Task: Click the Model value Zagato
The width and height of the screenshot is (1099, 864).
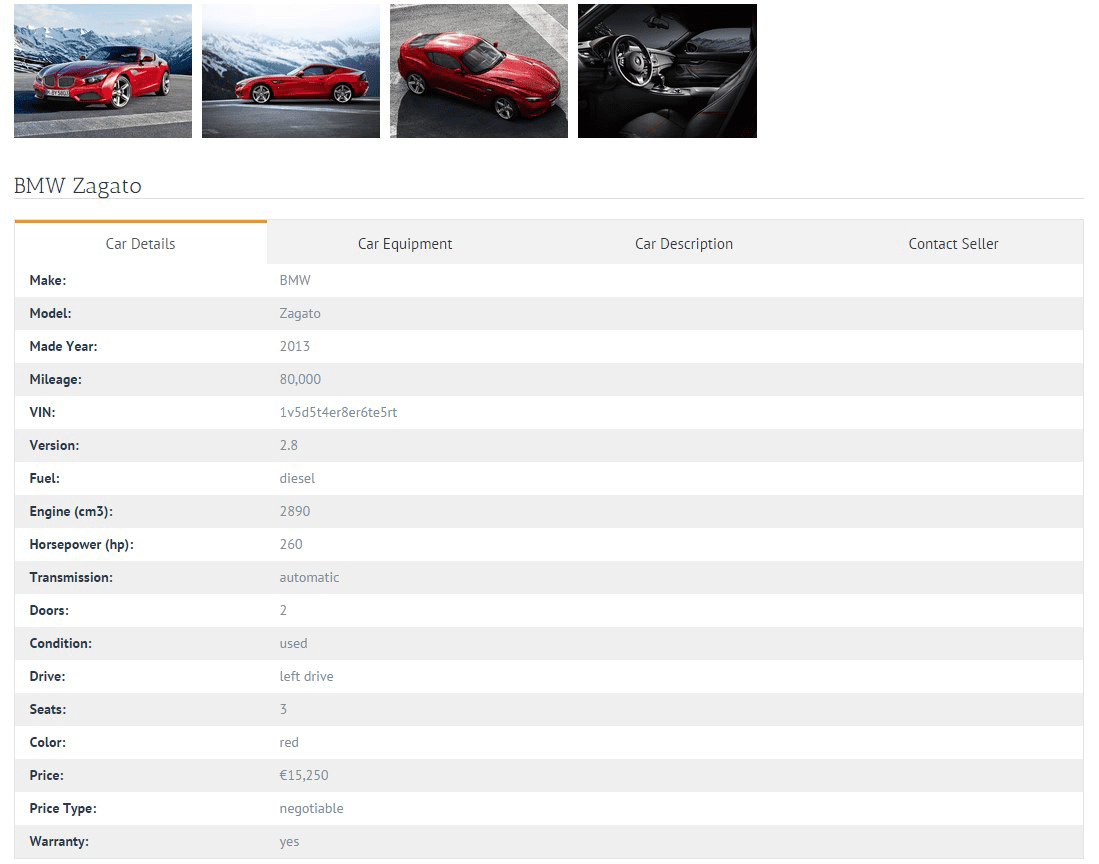Action: [x=300, y=313]
